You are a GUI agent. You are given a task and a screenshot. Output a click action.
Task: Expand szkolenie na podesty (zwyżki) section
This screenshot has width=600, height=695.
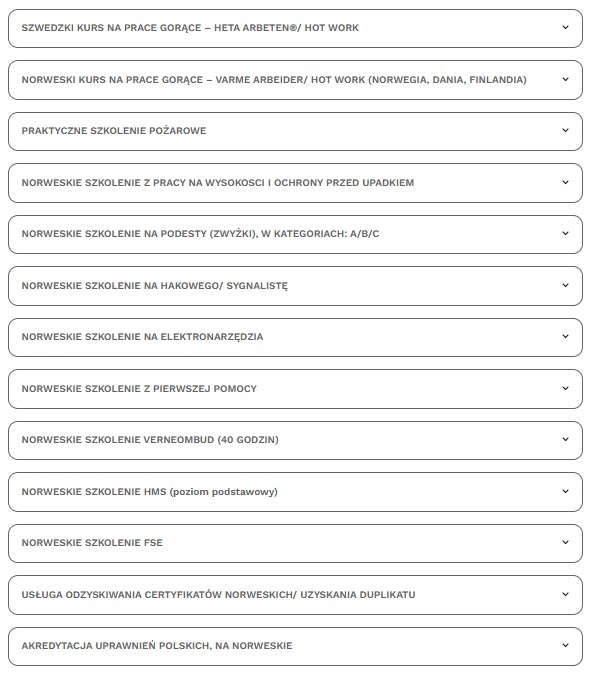pos(200,234)
